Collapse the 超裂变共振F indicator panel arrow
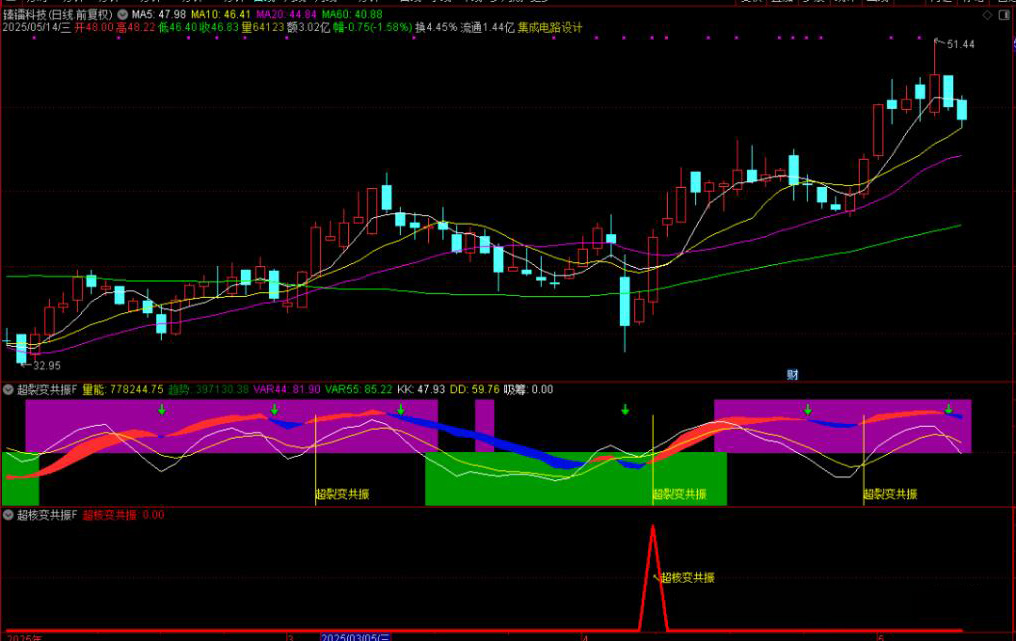Image resolution: width=1016 pixels, height=641 pixels. [x=9, y=389]
